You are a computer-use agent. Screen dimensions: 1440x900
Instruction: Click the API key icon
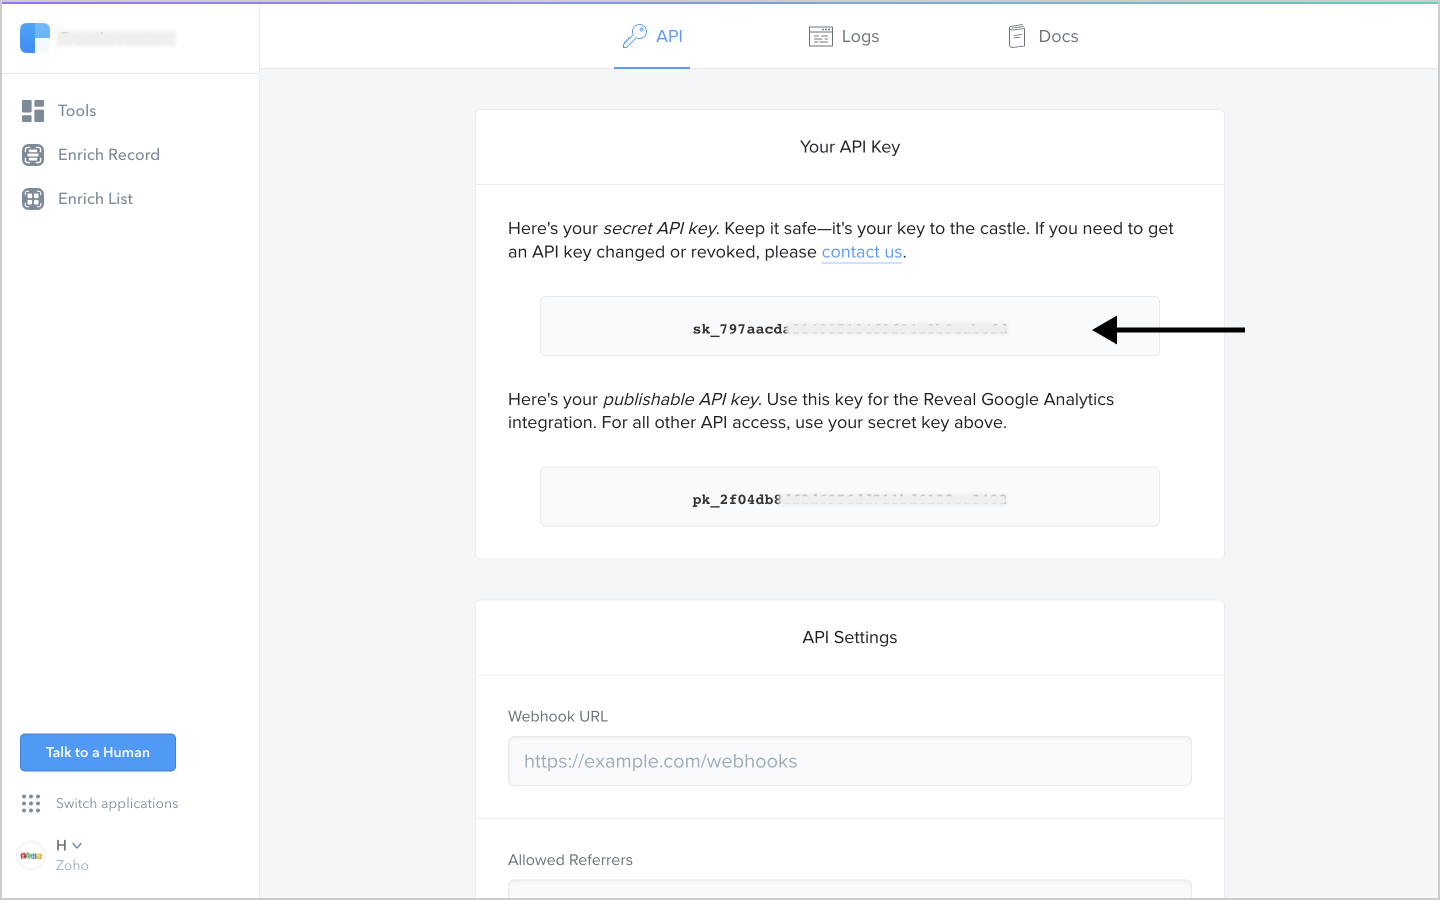pos(635,37)
